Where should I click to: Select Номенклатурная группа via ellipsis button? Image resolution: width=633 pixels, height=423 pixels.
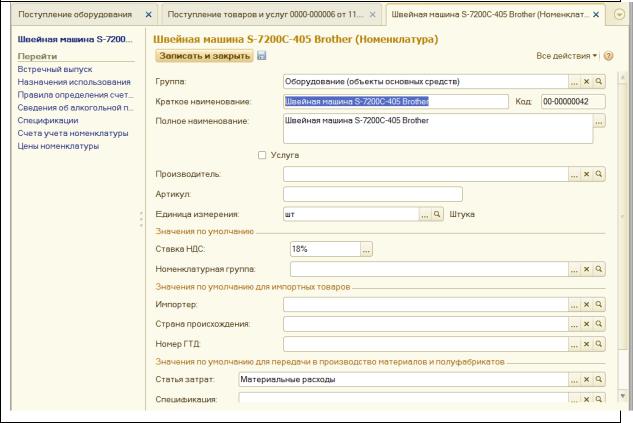point(574,269)
